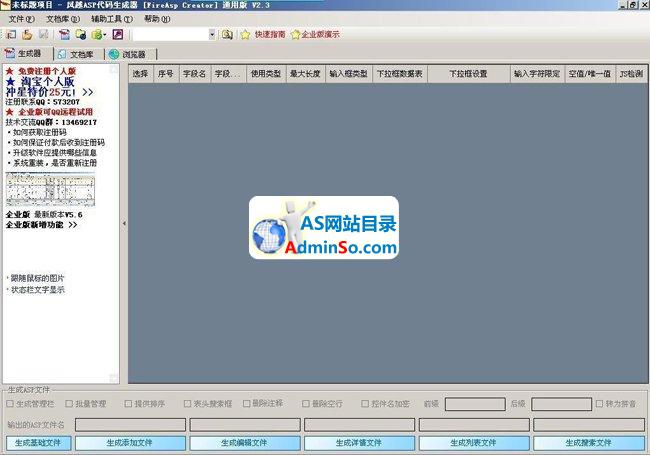Screen dimensions: 650x455
Task: Enable the 转为拼音 checkbox
Action: [x=599, y=403]
